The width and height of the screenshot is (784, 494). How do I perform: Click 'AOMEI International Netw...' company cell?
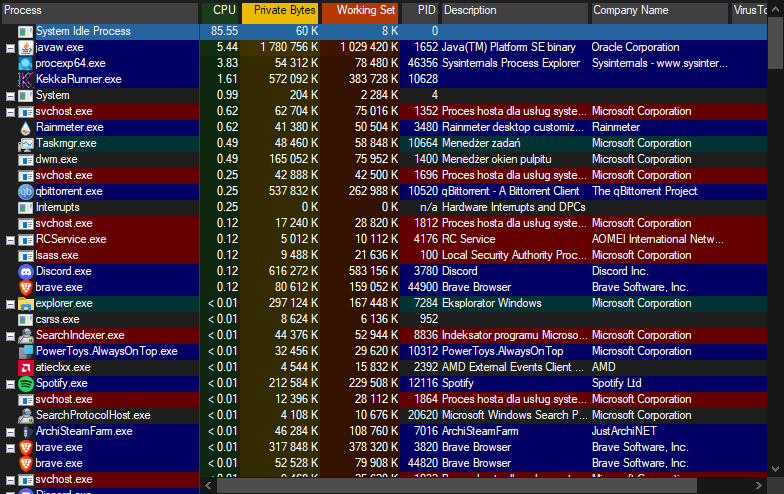[x=658, y=239]
